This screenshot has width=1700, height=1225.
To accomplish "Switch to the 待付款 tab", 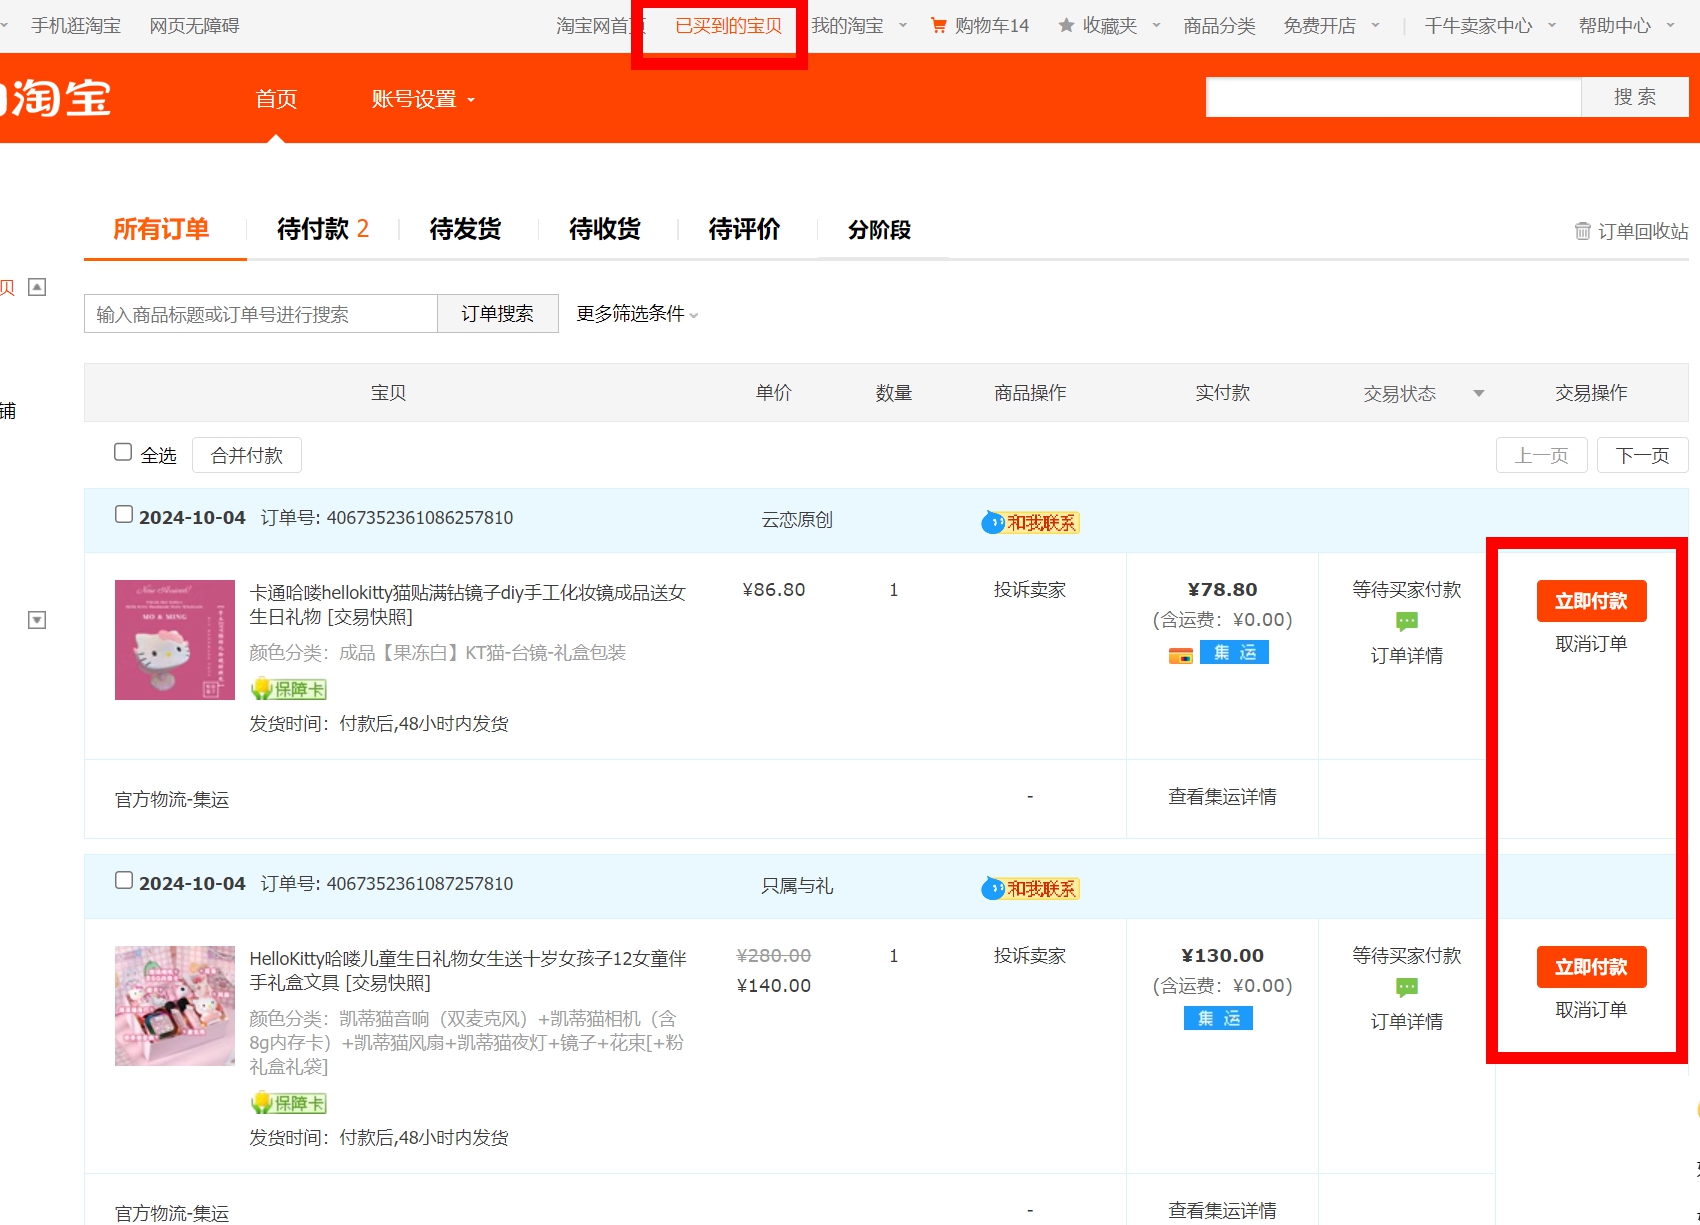I will [323, 229].
